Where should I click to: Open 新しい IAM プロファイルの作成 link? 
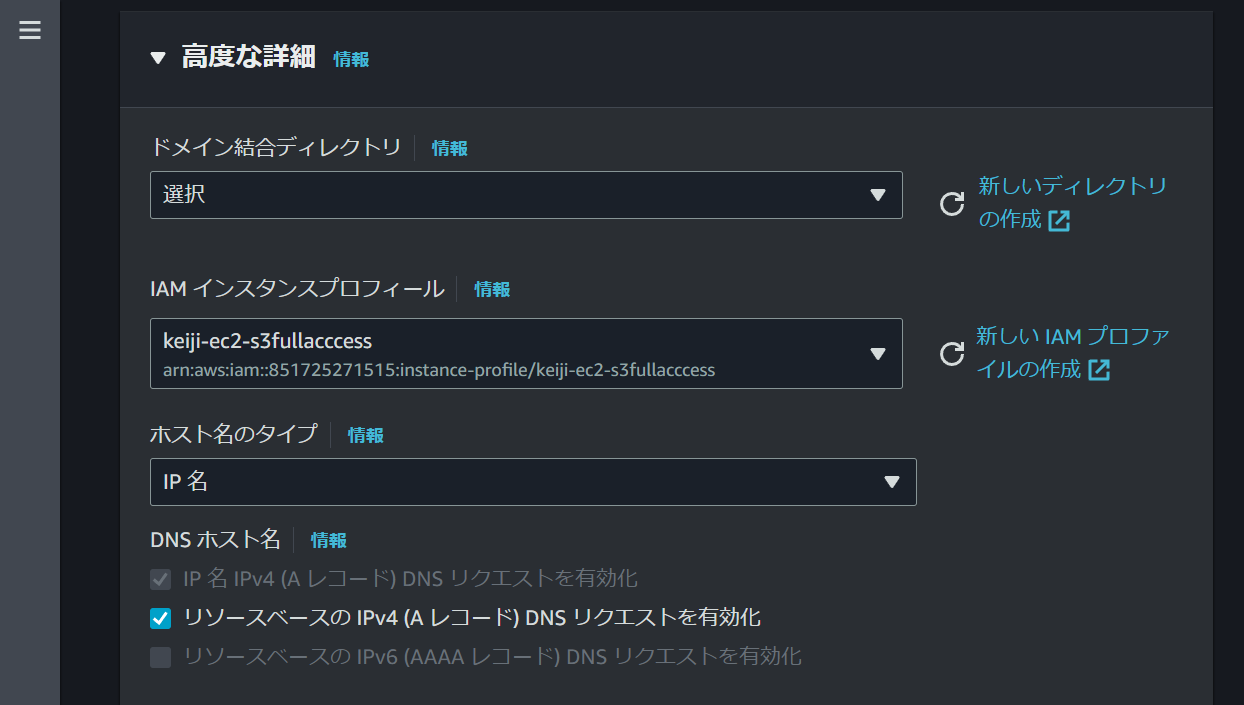[1073, 352]
